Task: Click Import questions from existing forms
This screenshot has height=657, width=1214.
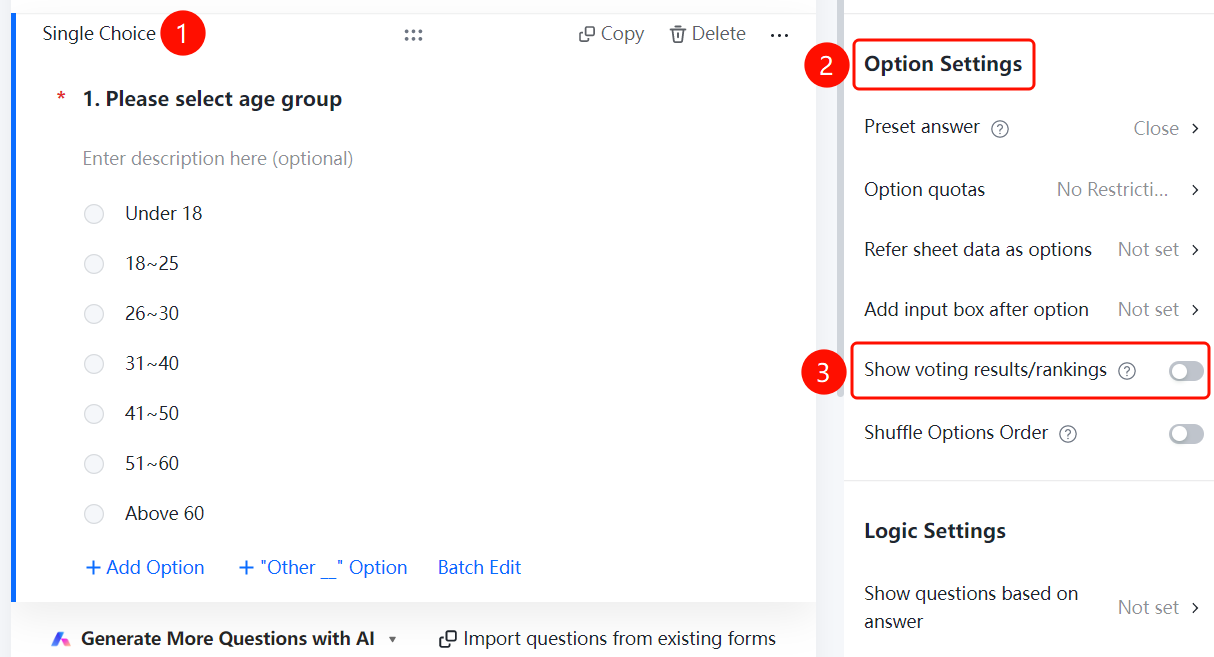Action: coord(620,639)
